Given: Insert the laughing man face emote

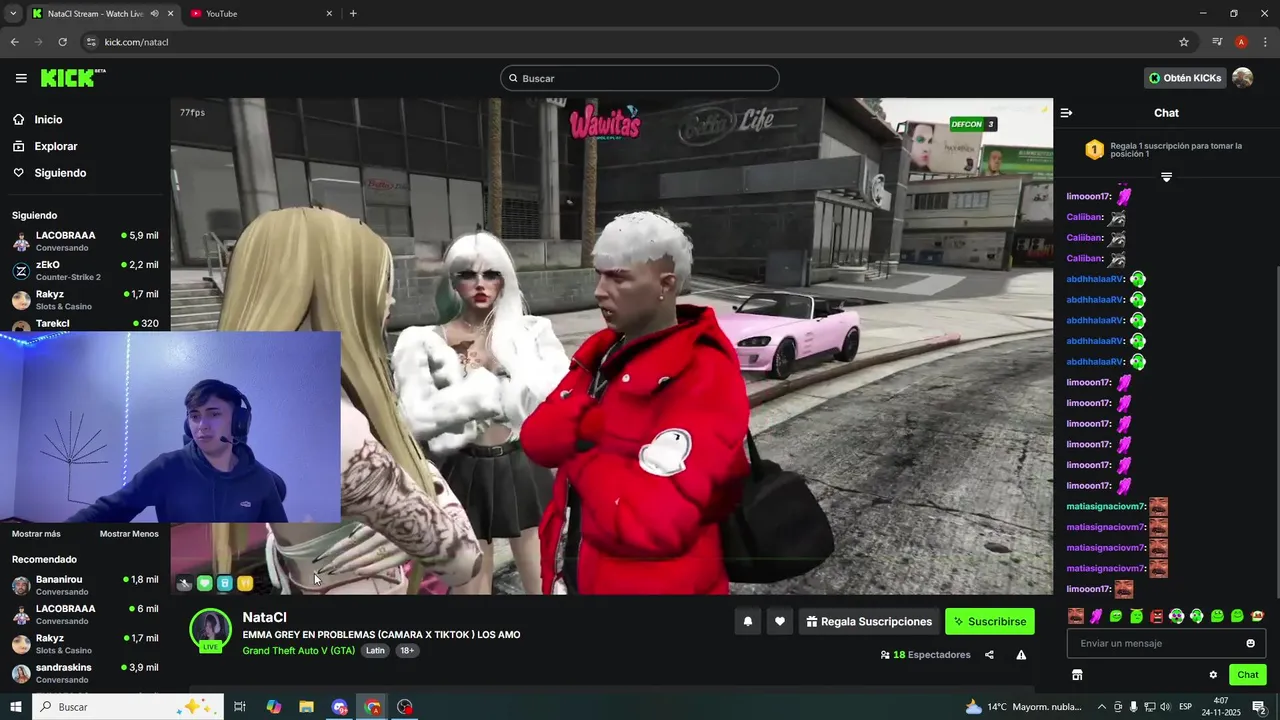Looking at the screenshot, I should coord(1076,616).
